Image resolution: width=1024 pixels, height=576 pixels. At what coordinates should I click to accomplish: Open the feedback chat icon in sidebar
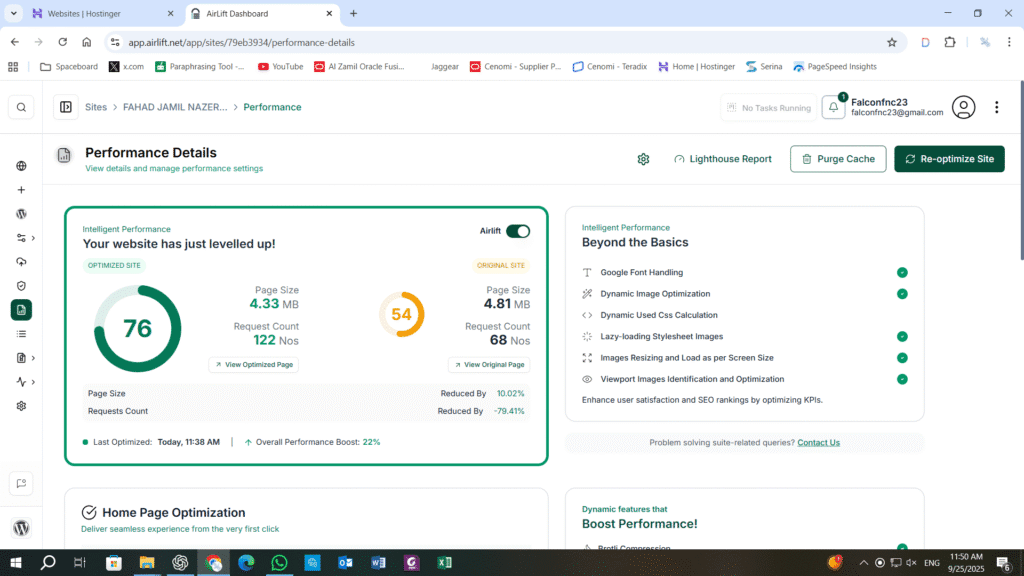pos(21,484)
